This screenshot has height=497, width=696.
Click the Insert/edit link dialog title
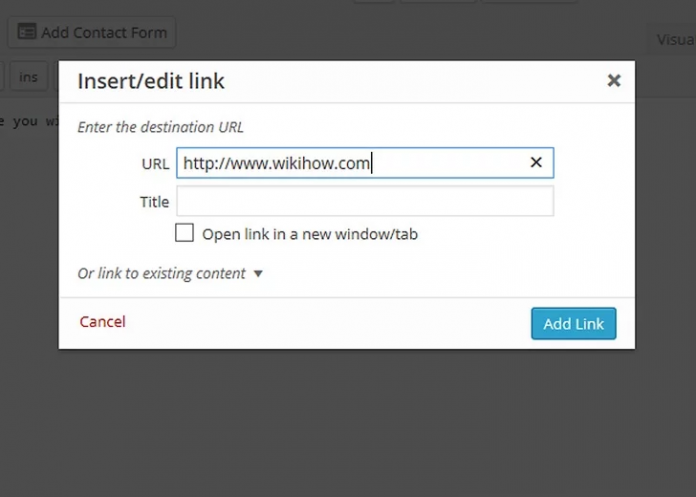click(151, 82)
